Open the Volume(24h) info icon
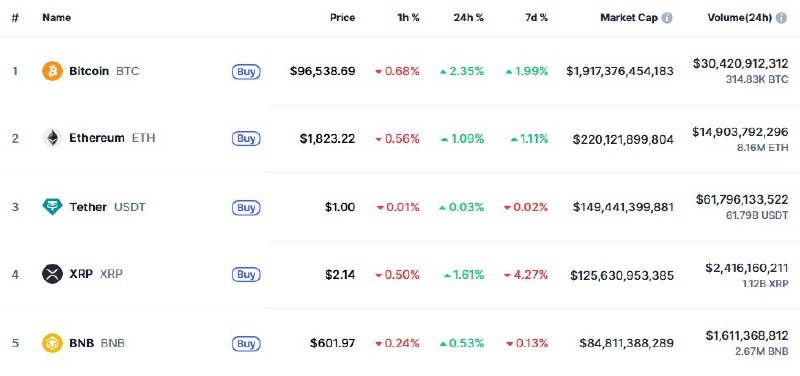Image resolution: width=800 pixels, height=376 pixels. click(x=781, y=18)
